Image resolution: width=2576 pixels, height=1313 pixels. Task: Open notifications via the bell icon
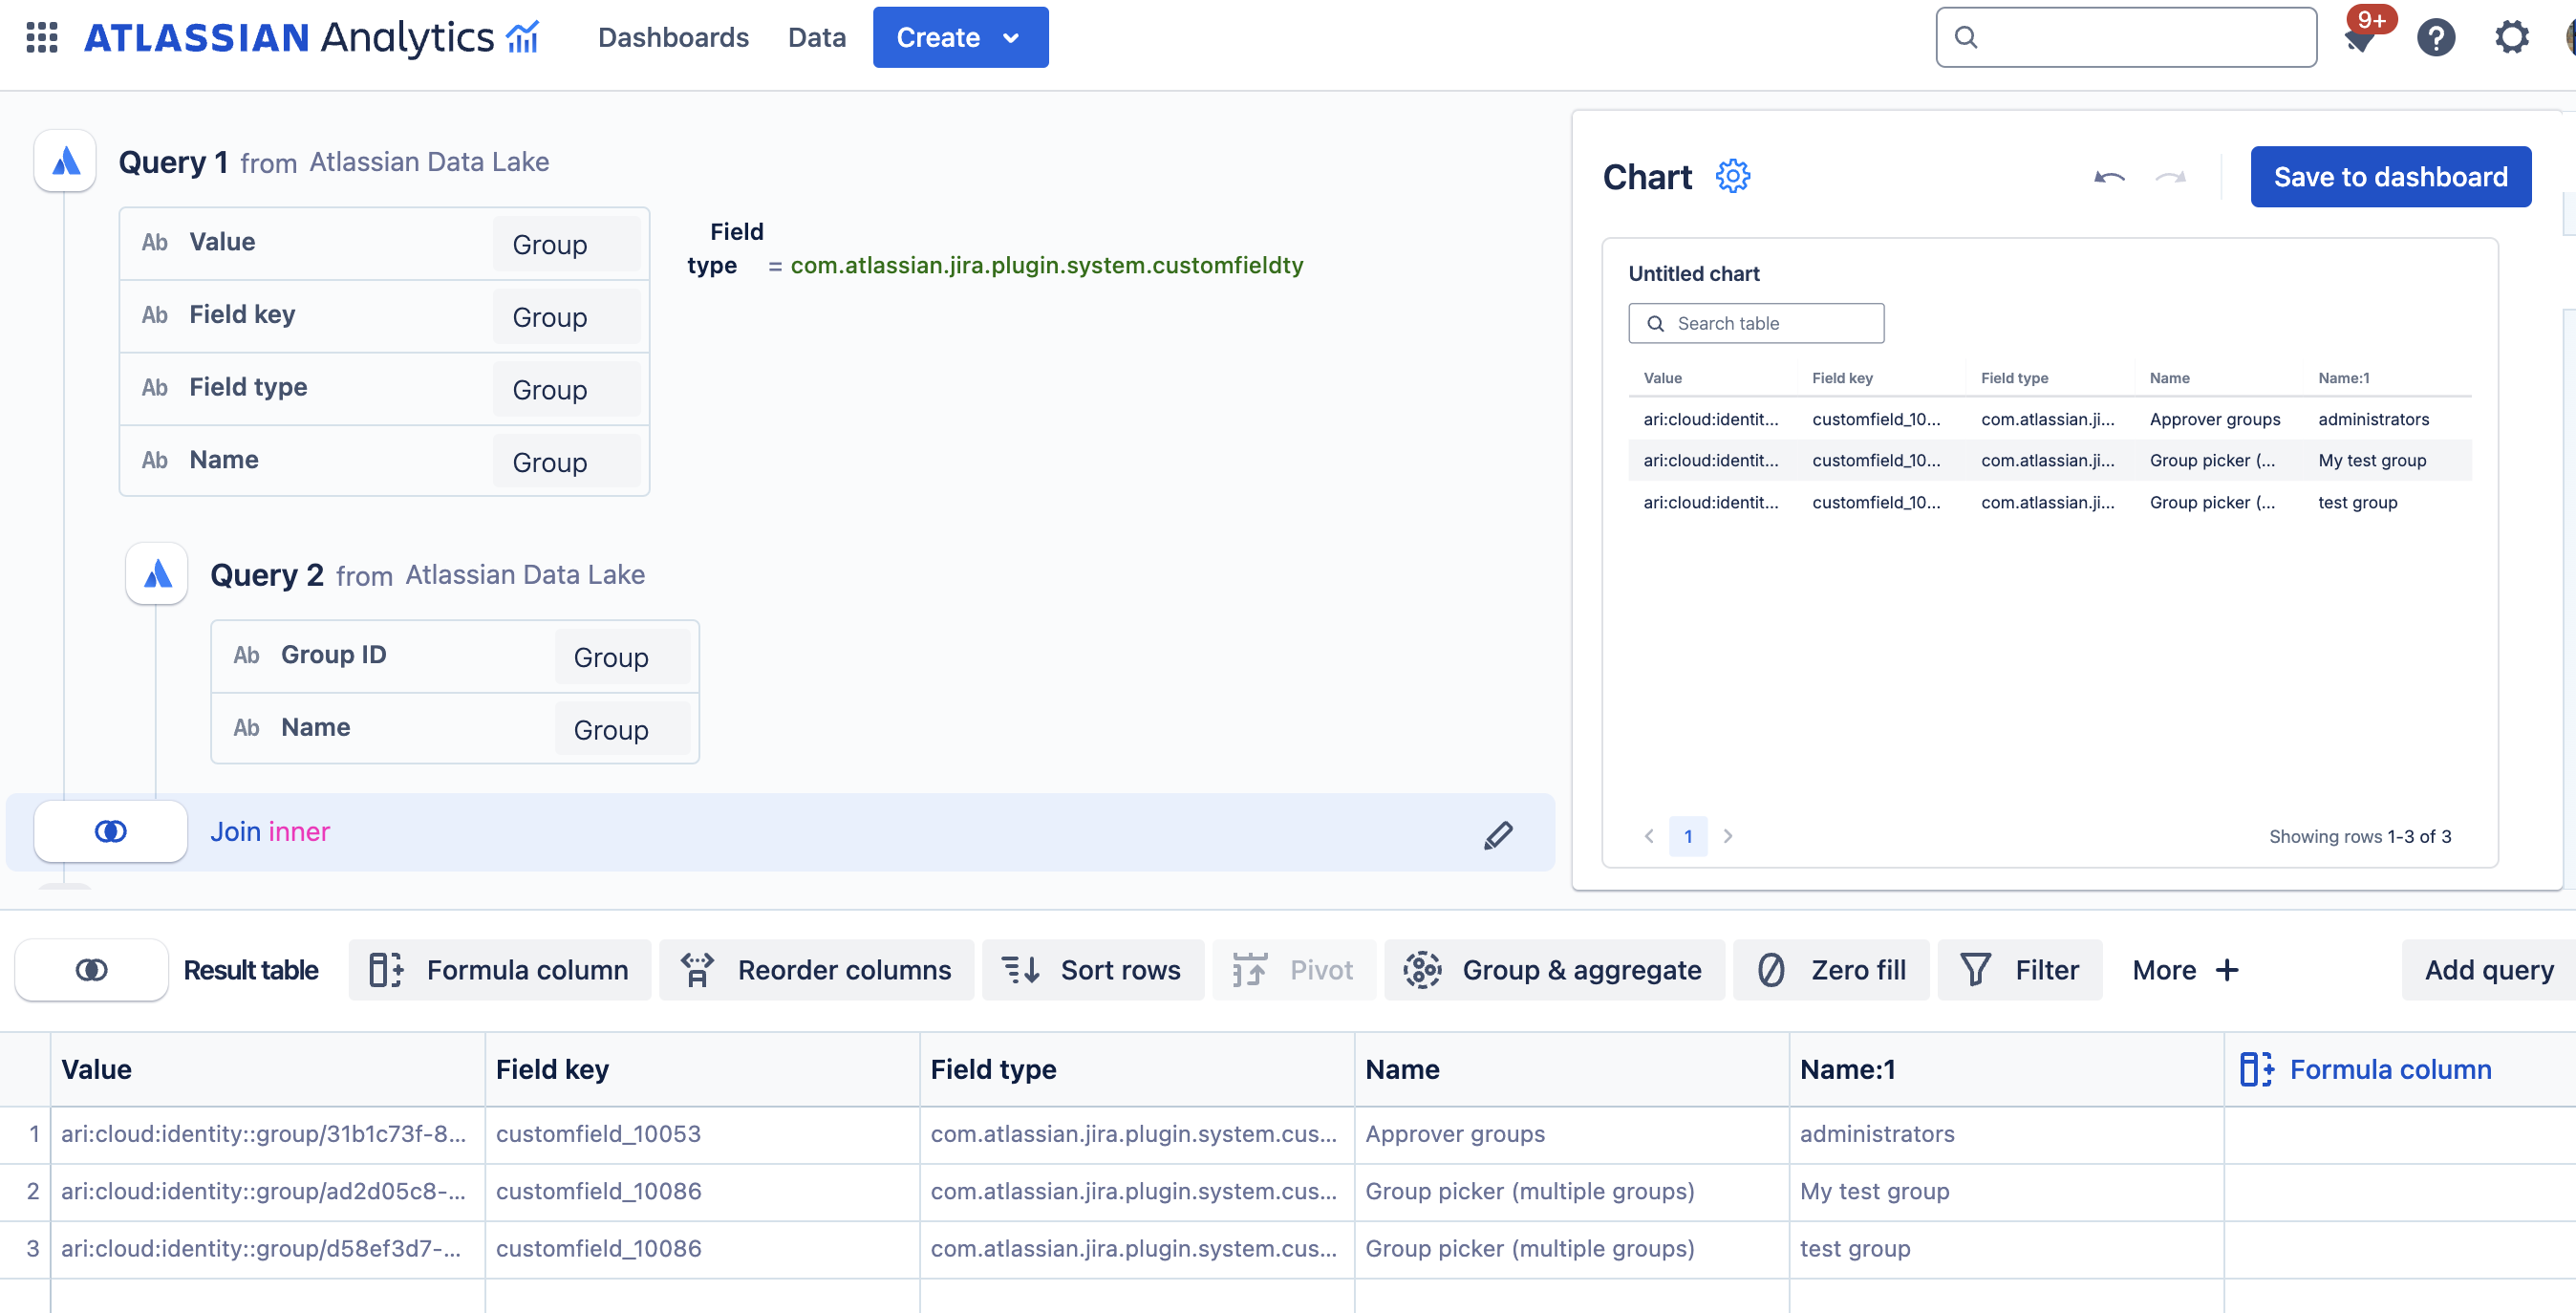click(x=2361, y=40)
